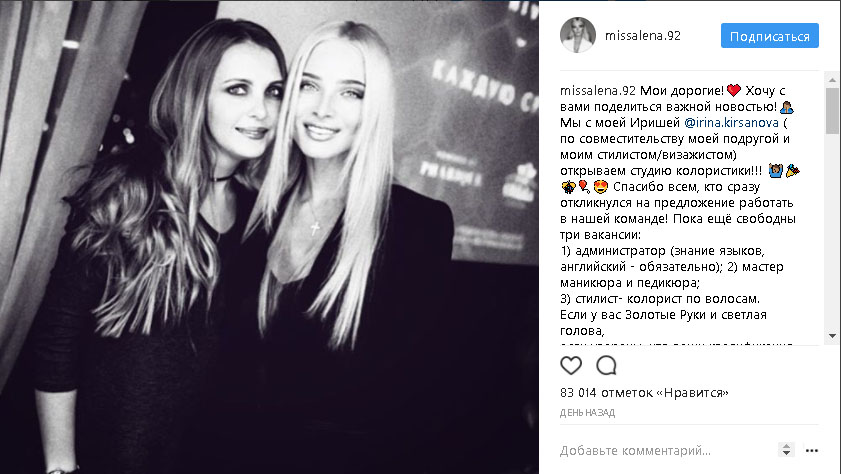Open the 83 014 отметок «Нравится» list
841x474 pixels.
click(x=644, y=393)
